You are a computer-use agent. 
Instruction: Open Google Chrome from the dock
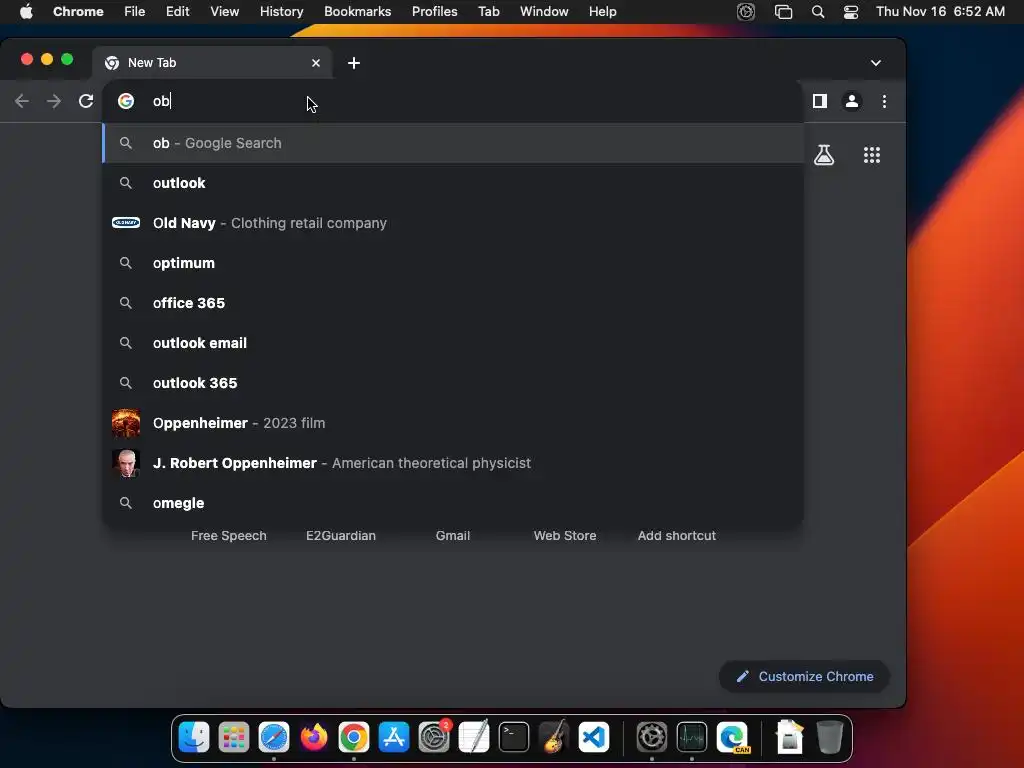353,737
